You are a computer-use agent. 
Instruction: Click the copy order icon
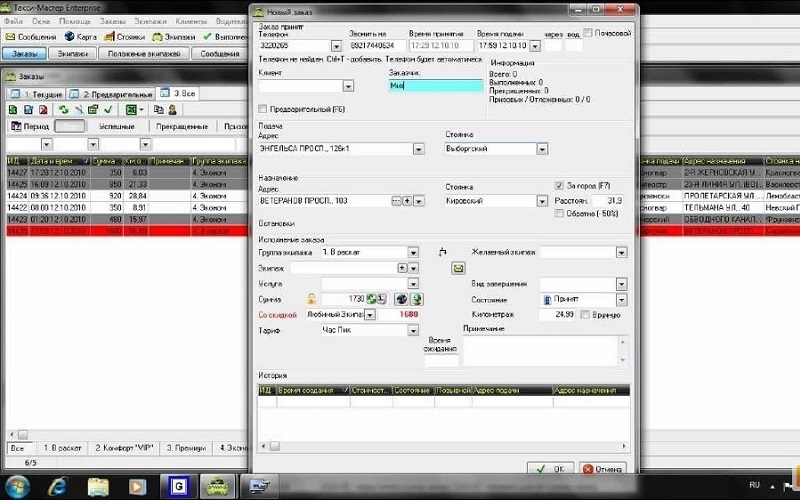[159, 110]
